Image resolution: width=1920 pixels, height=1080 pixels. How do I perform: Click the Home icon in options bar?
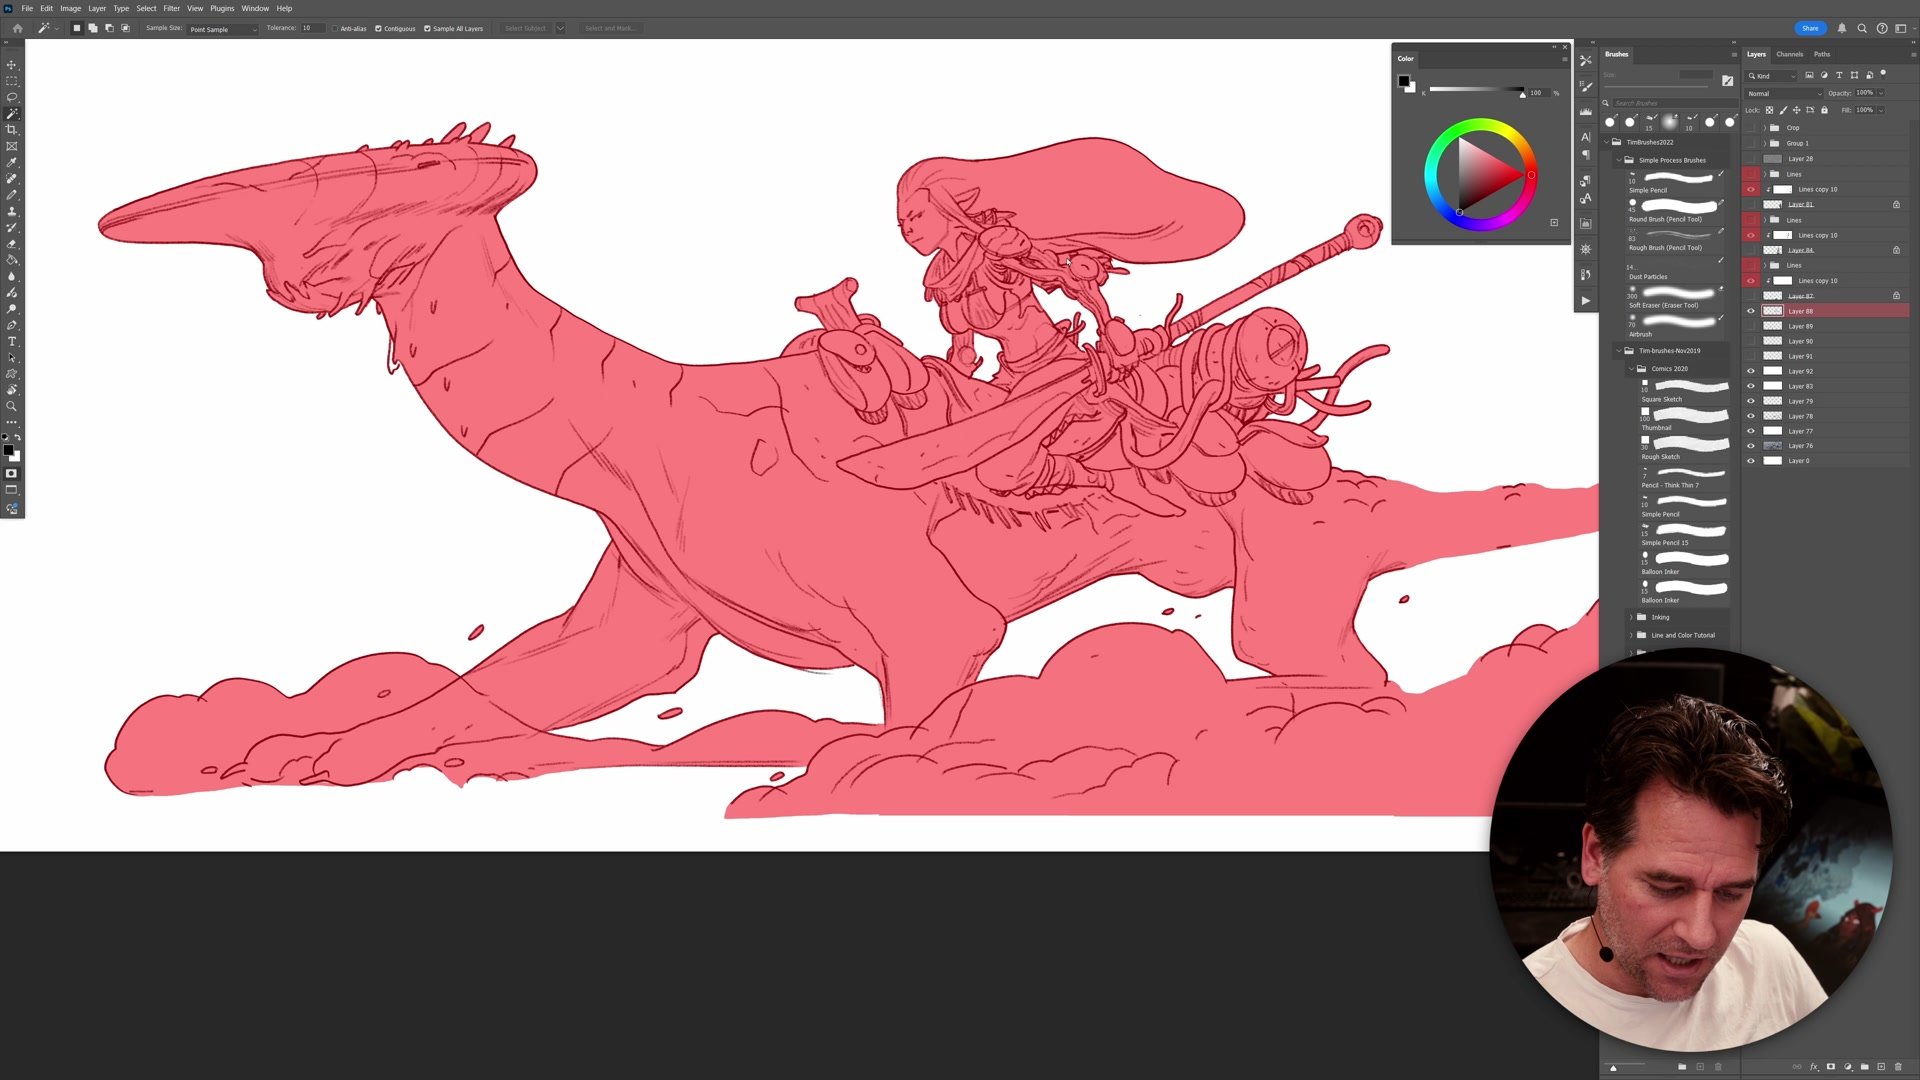tap(17, 28)
